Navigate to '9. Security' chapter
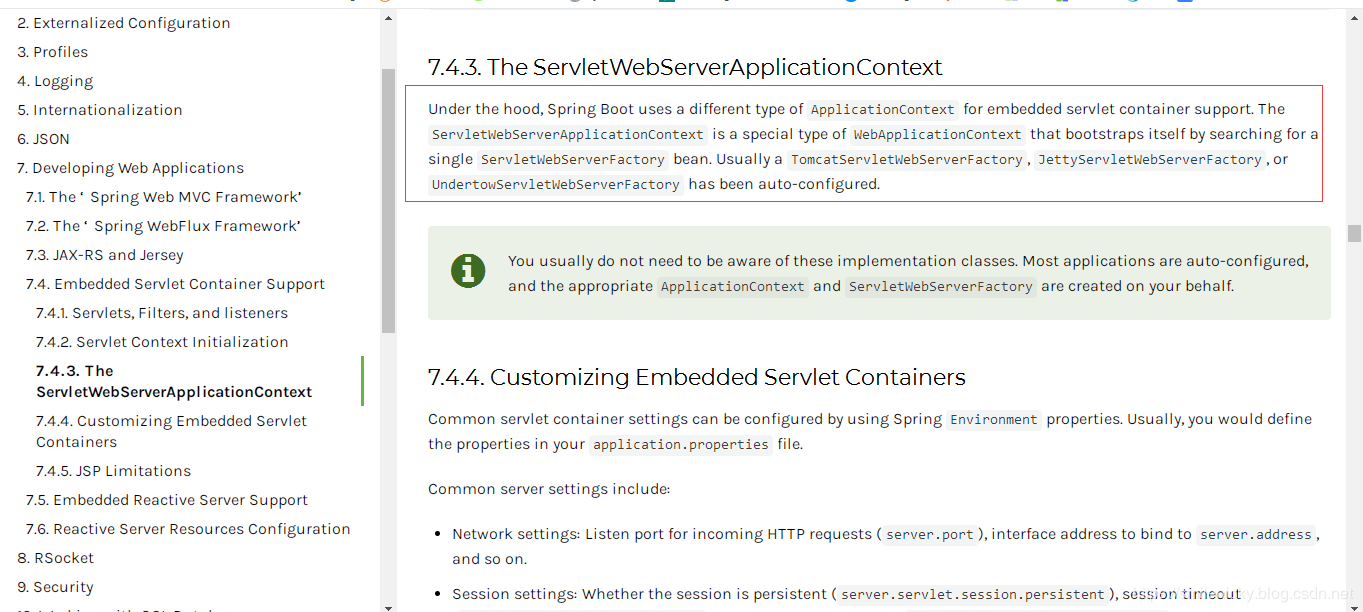This screenshot has height=612, width=1363. 55,587
